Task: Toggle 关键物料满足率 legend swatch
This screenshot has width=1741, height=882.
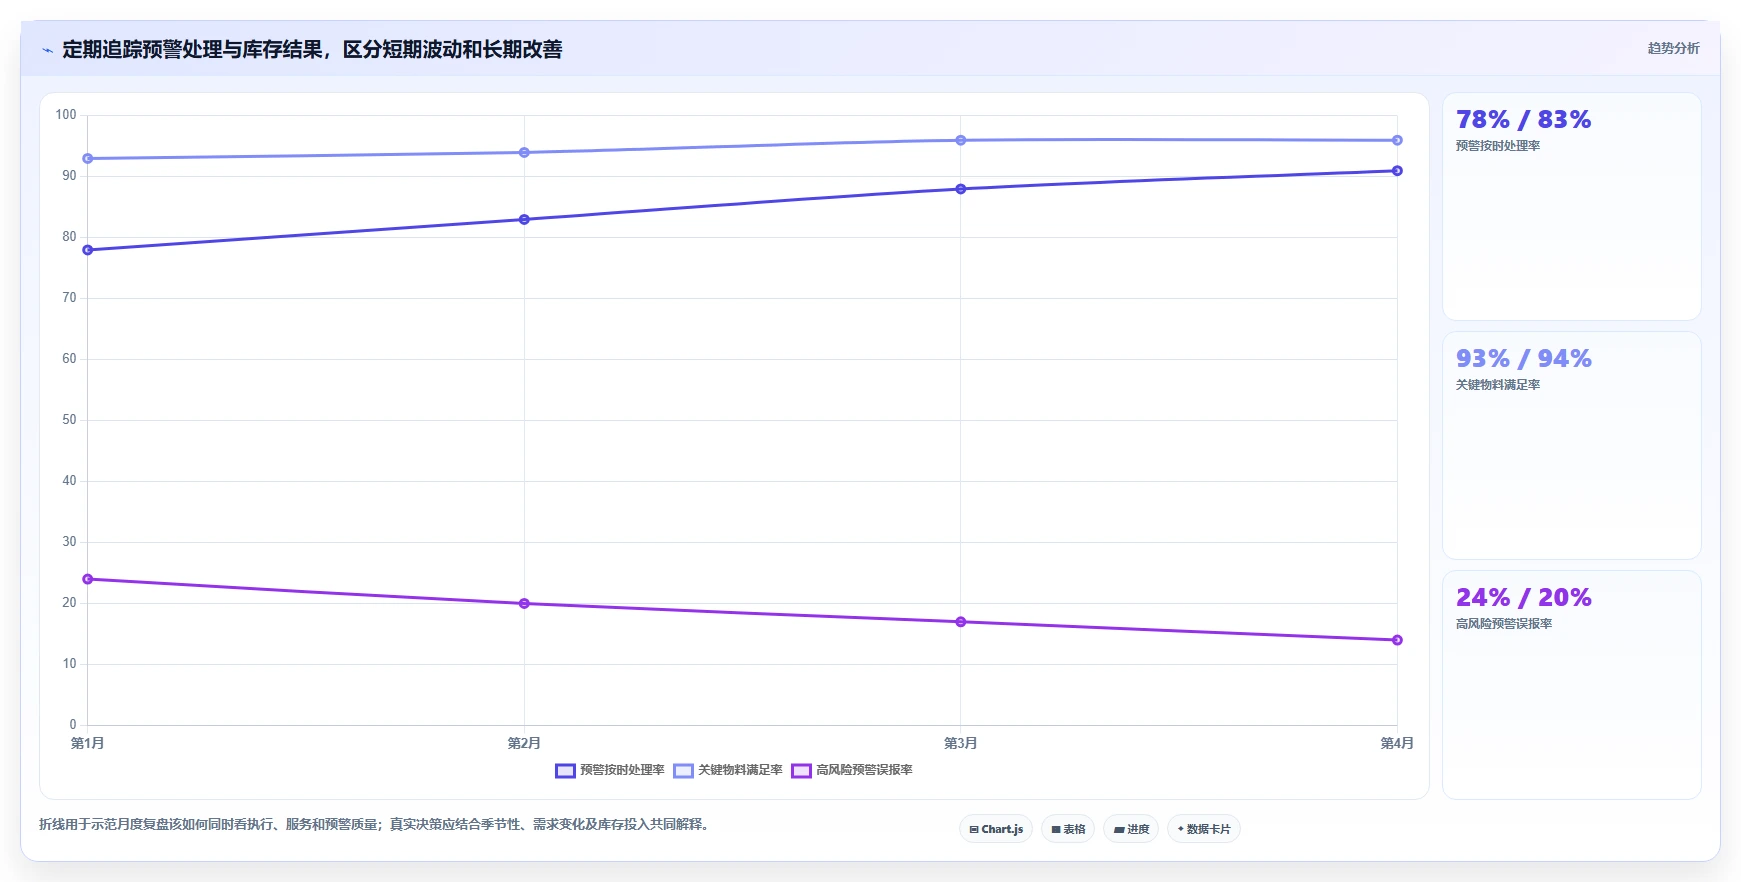Action: coord(683,770)
